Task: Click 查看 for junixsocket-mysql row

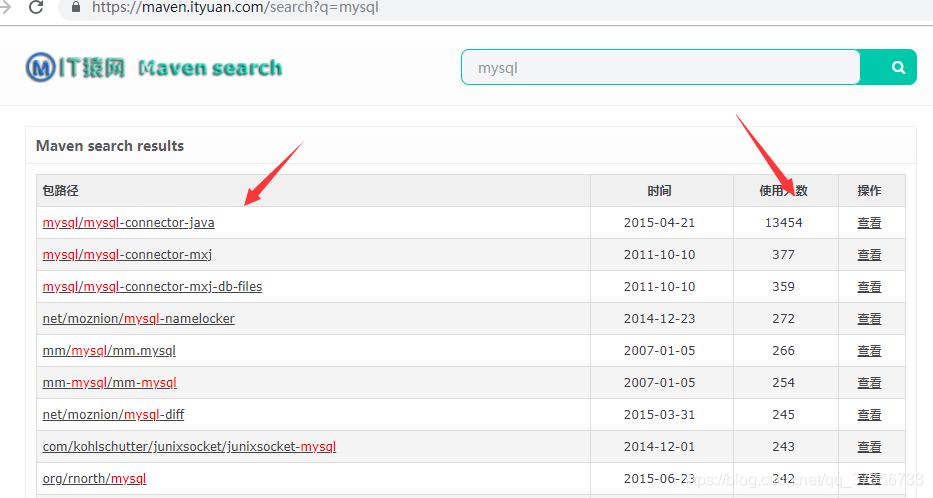Action: 869,447
